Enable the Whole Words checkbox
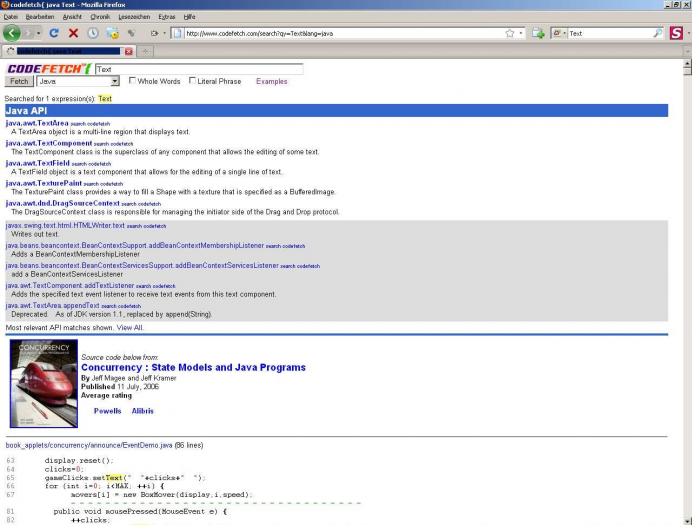 132,80
